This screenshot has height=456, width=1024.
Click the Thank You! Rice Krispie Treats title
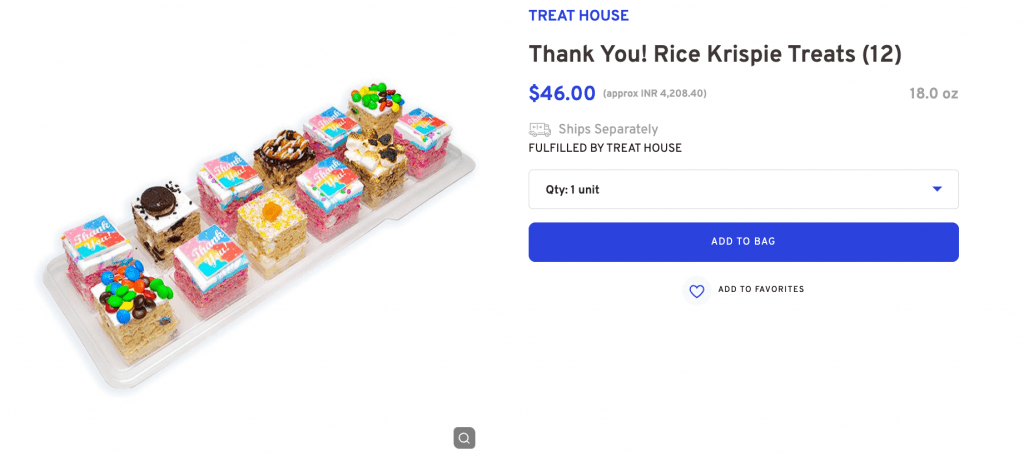tap(715, 54)
